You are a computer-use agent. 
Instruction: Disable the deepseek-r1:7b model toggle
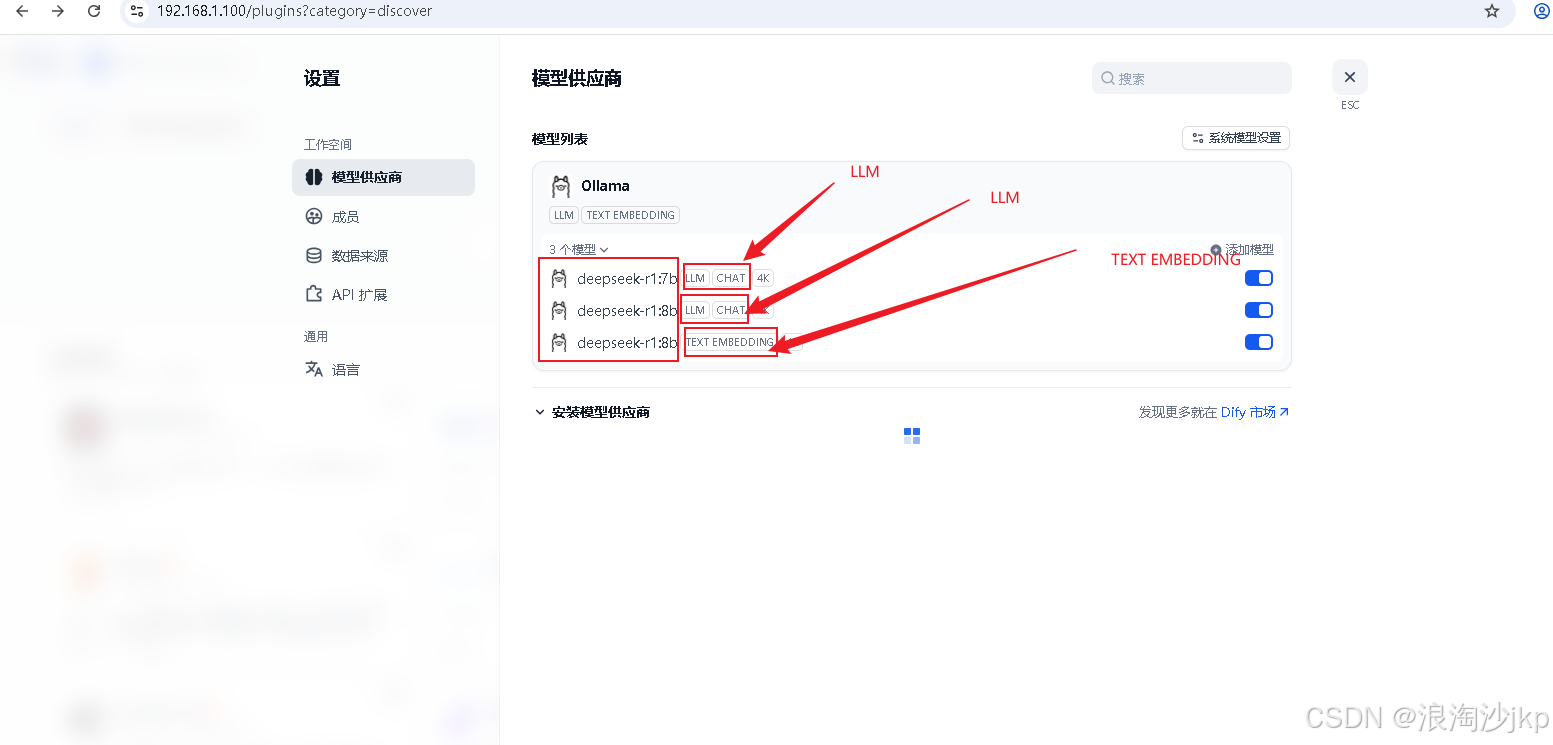pos(1258,278)
